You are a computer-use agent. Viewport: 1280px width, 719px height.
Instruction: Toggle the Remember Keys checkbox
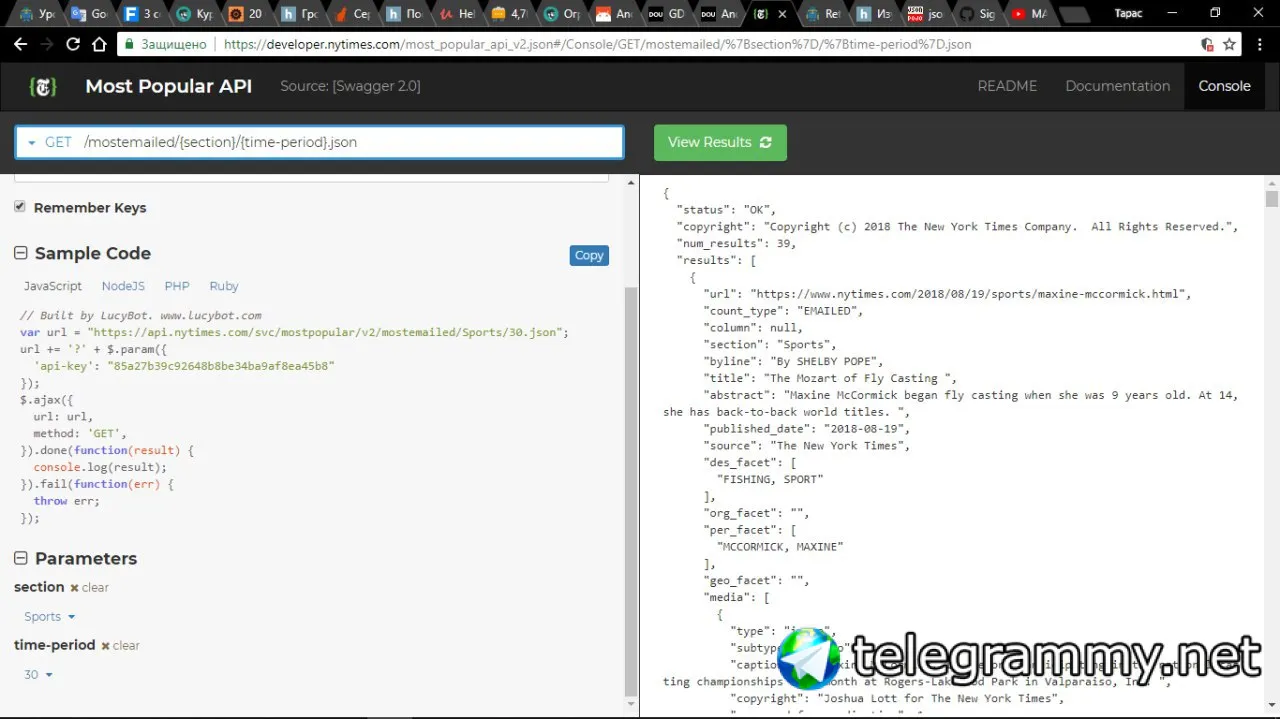pyautogui.click(x=20, y=206)
